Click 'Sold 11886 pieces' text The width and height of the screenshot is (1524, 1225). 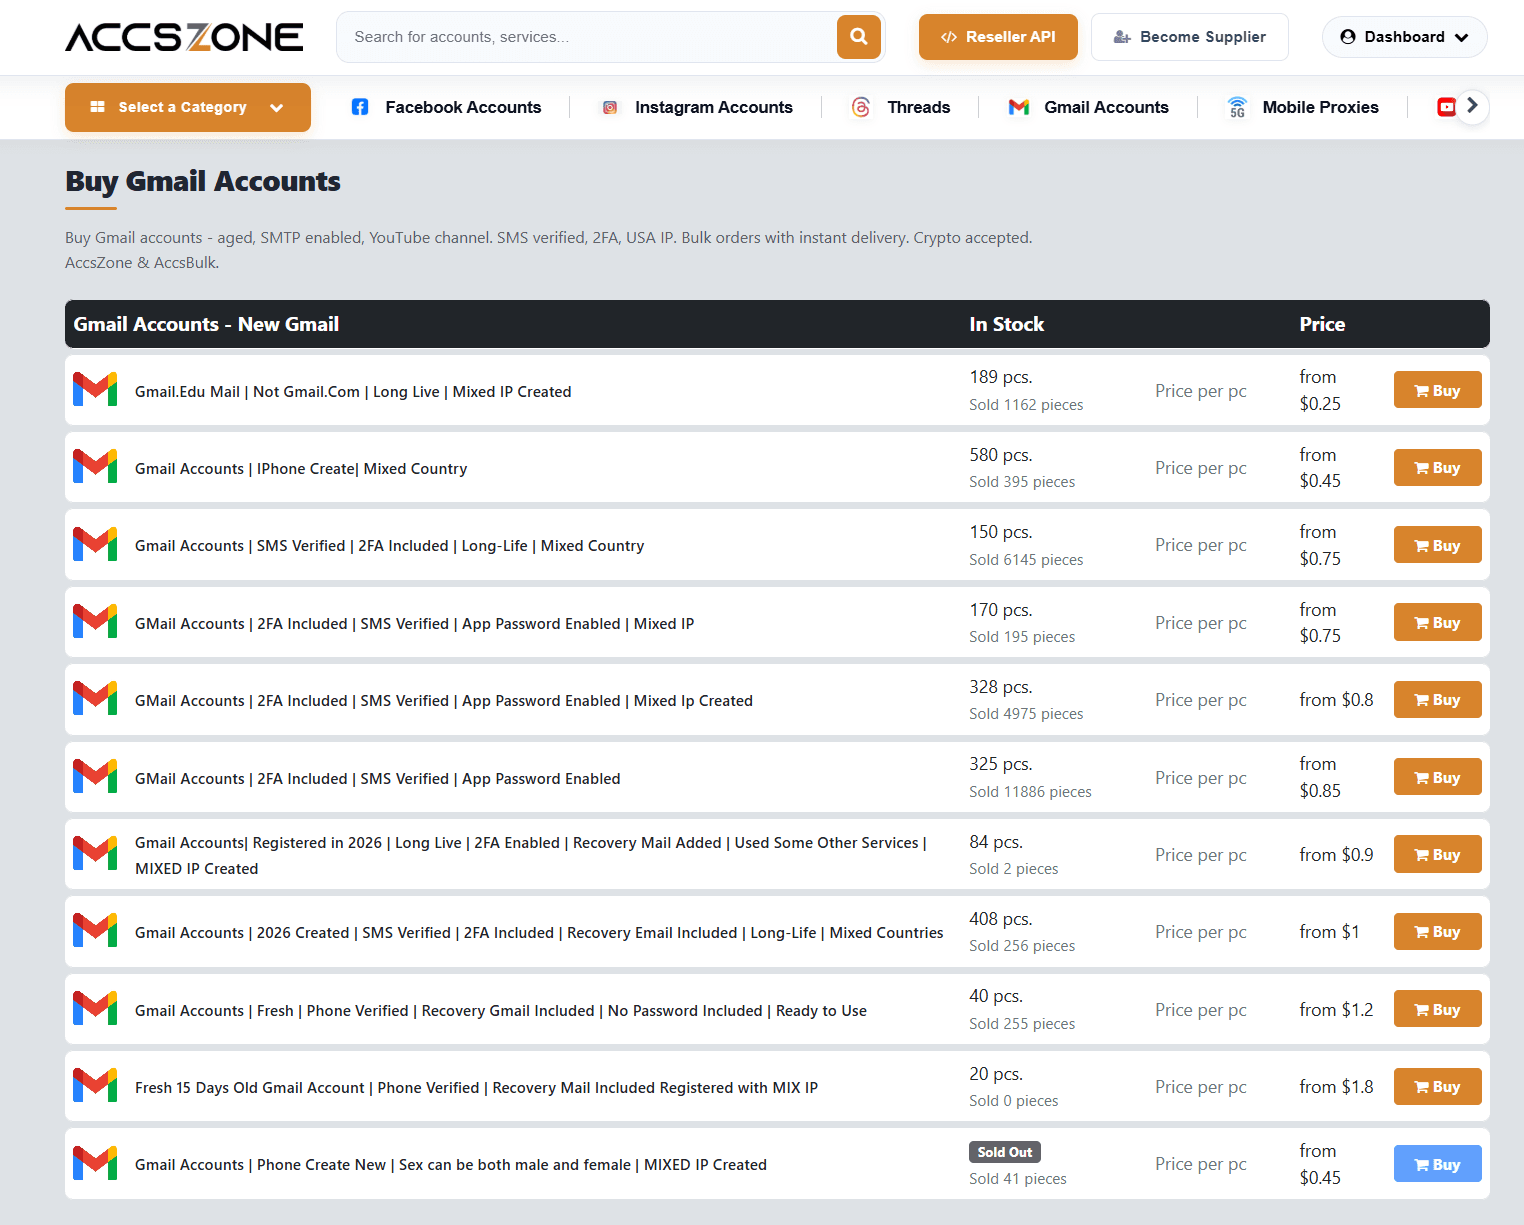(x=1030, y=791)
